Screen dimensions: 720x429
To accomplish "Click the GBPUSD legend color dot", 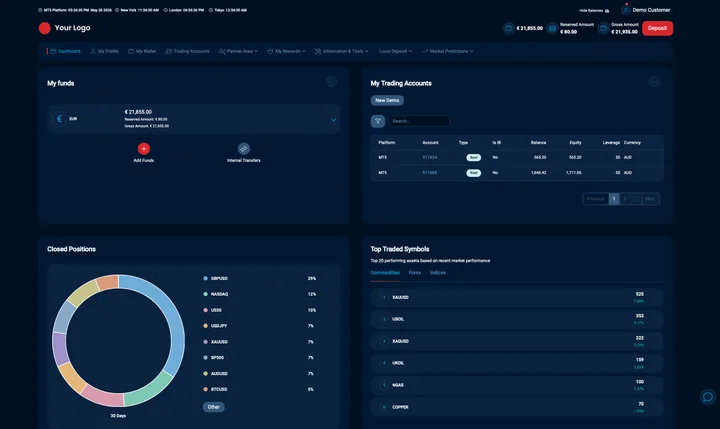I will 205,278.
